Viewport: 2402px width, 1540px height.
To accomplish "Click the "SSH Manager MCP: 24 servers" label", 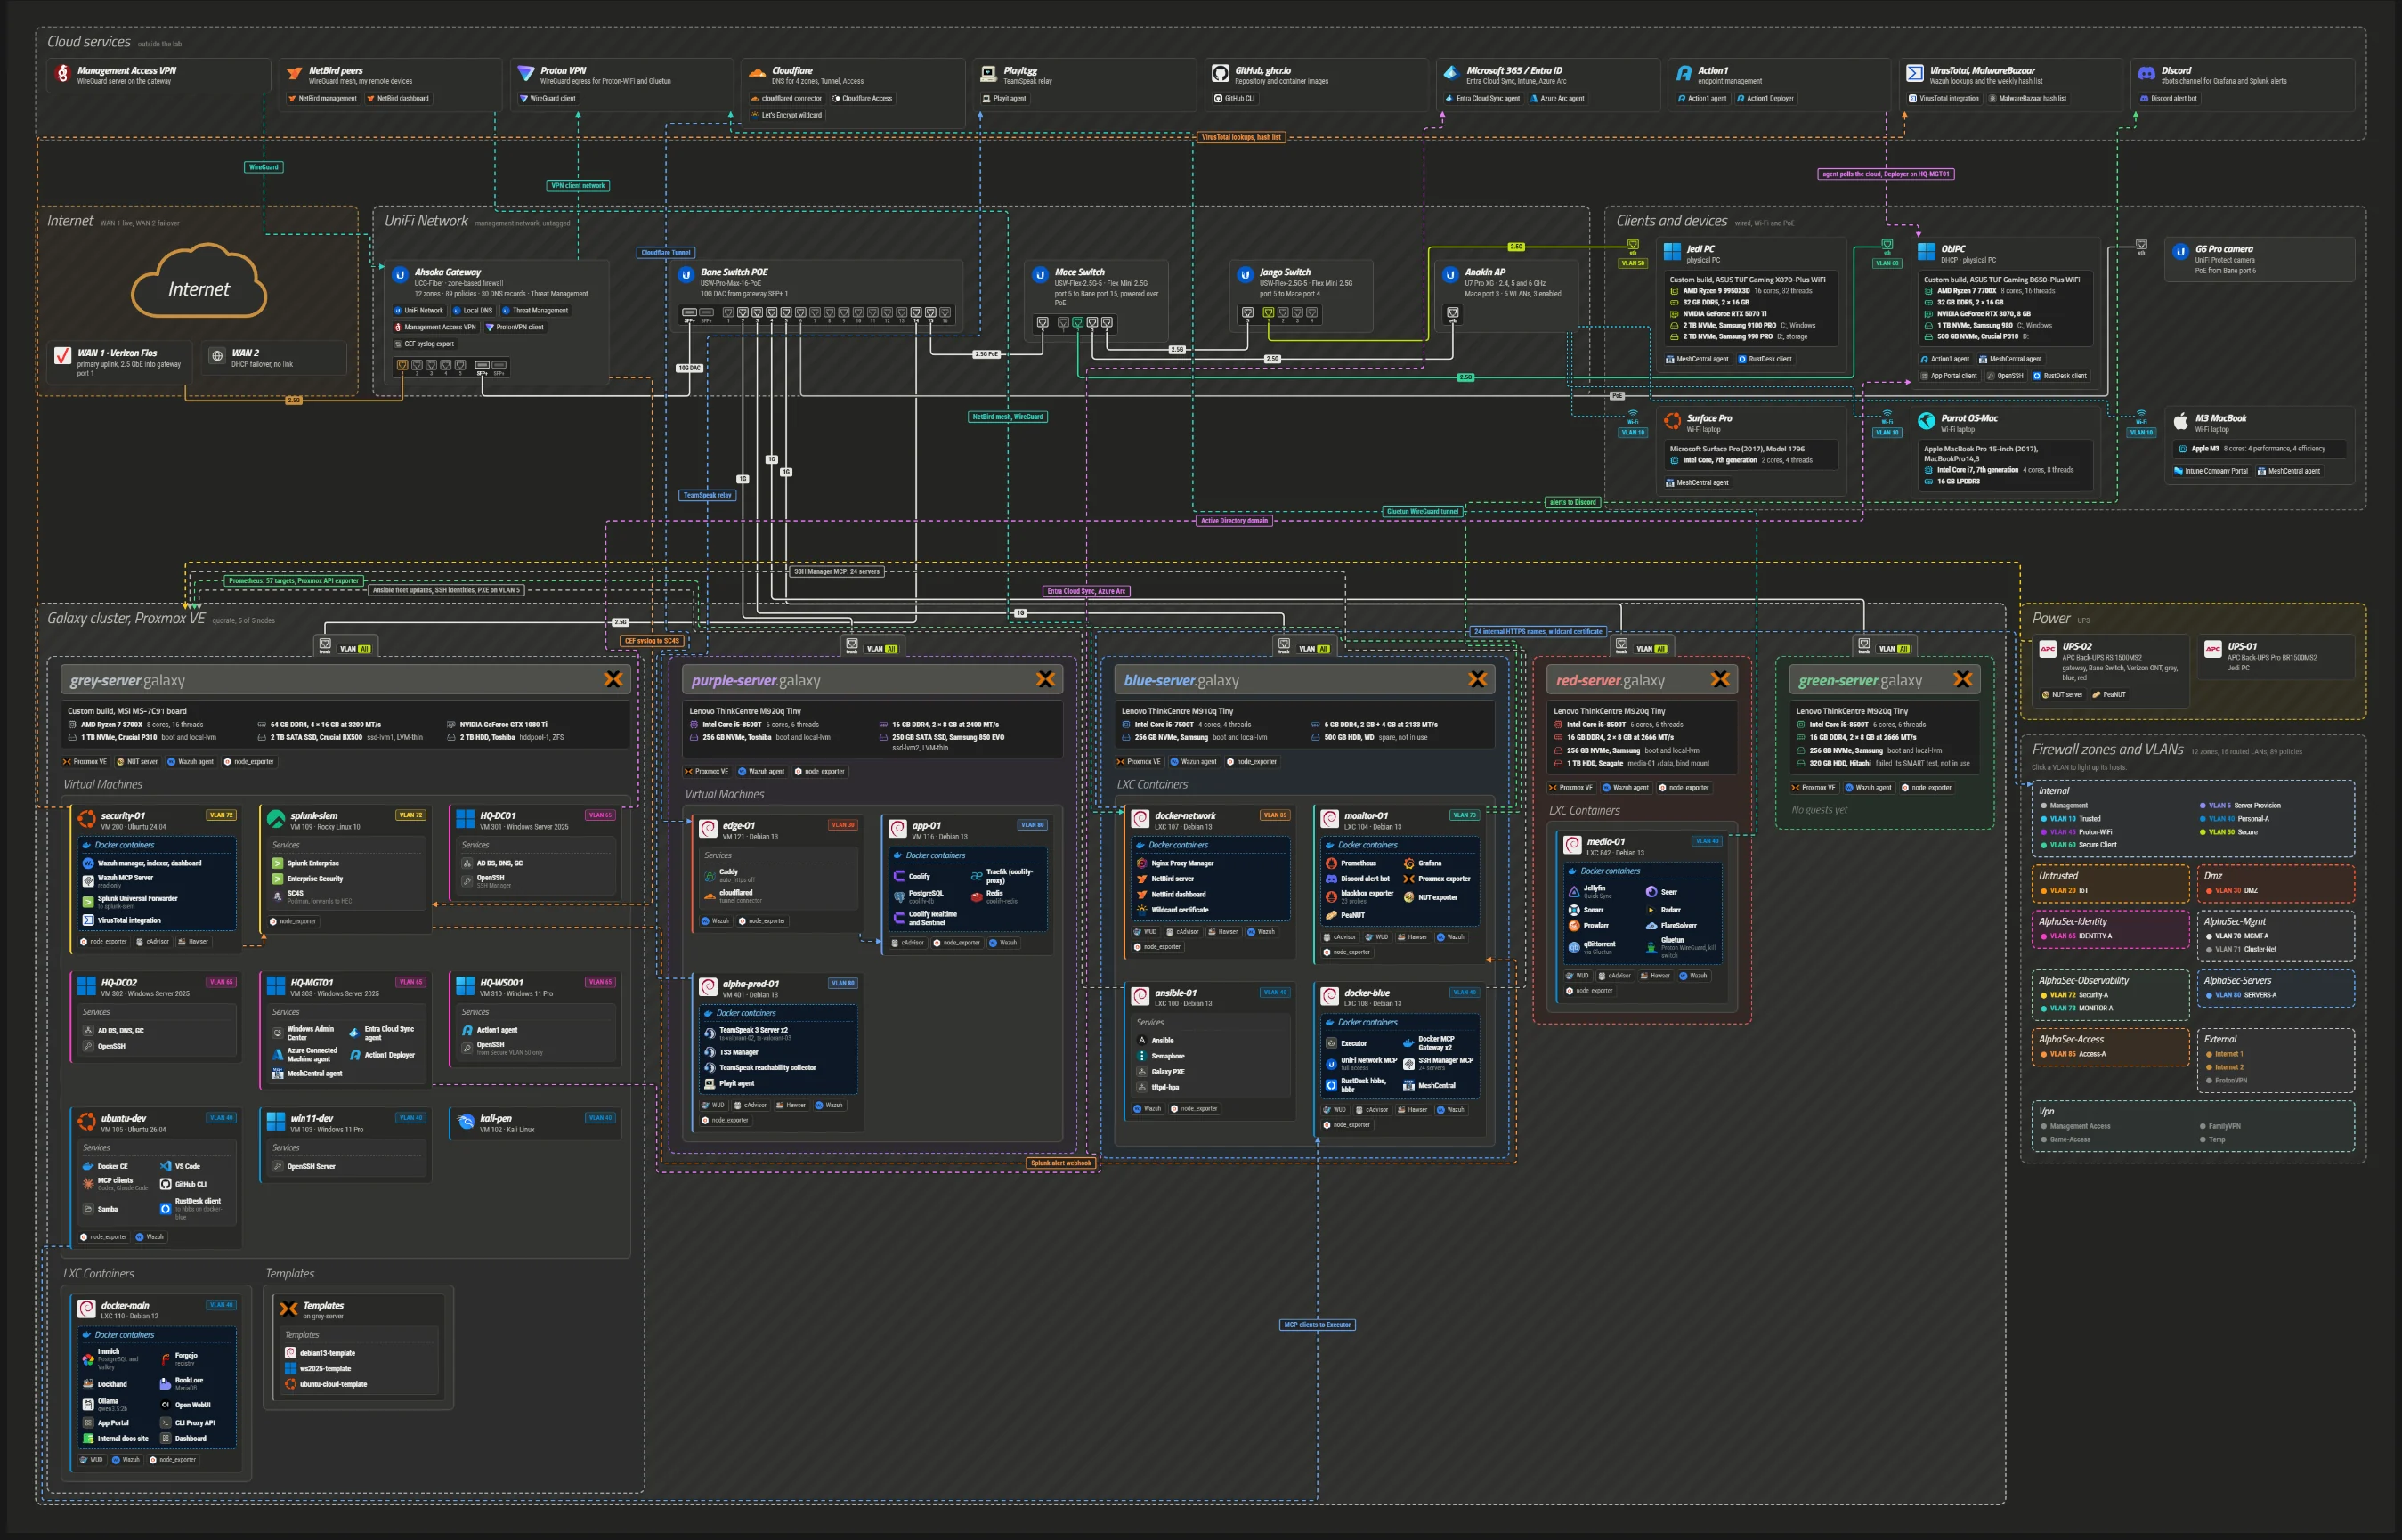I will 837,572.
